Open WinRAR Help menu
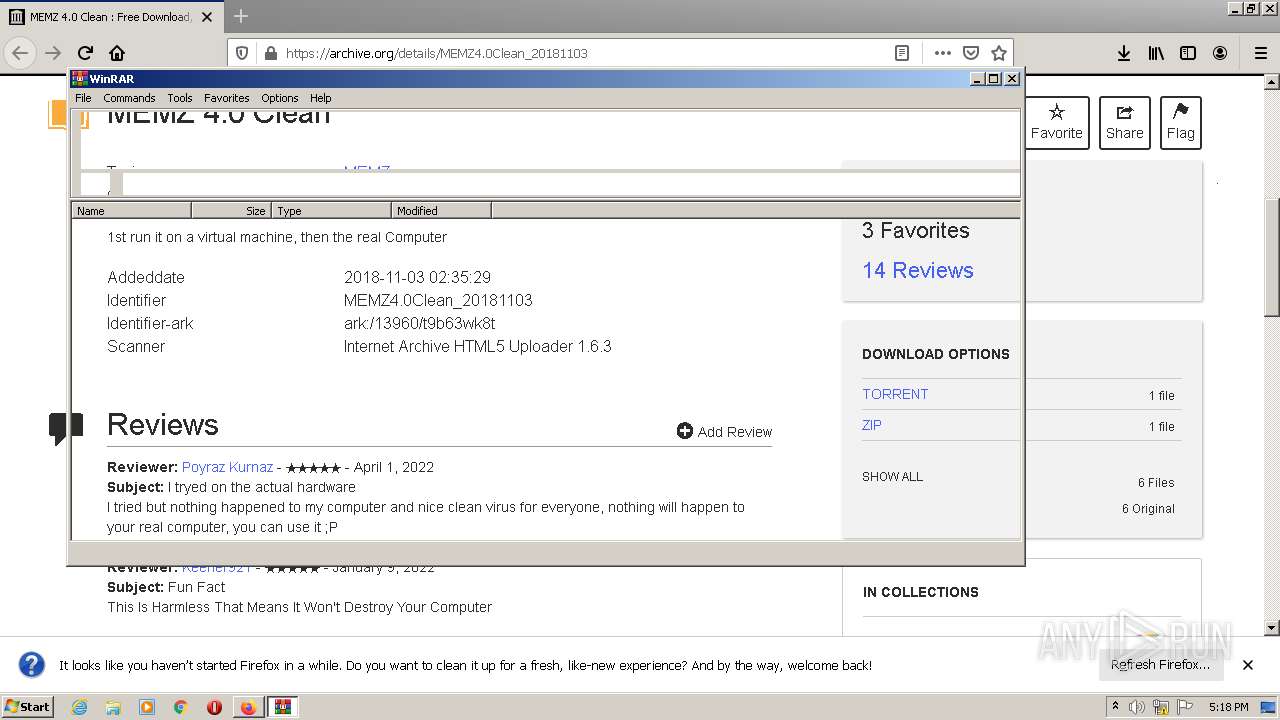1280x720 pixels. click(320, 98)
